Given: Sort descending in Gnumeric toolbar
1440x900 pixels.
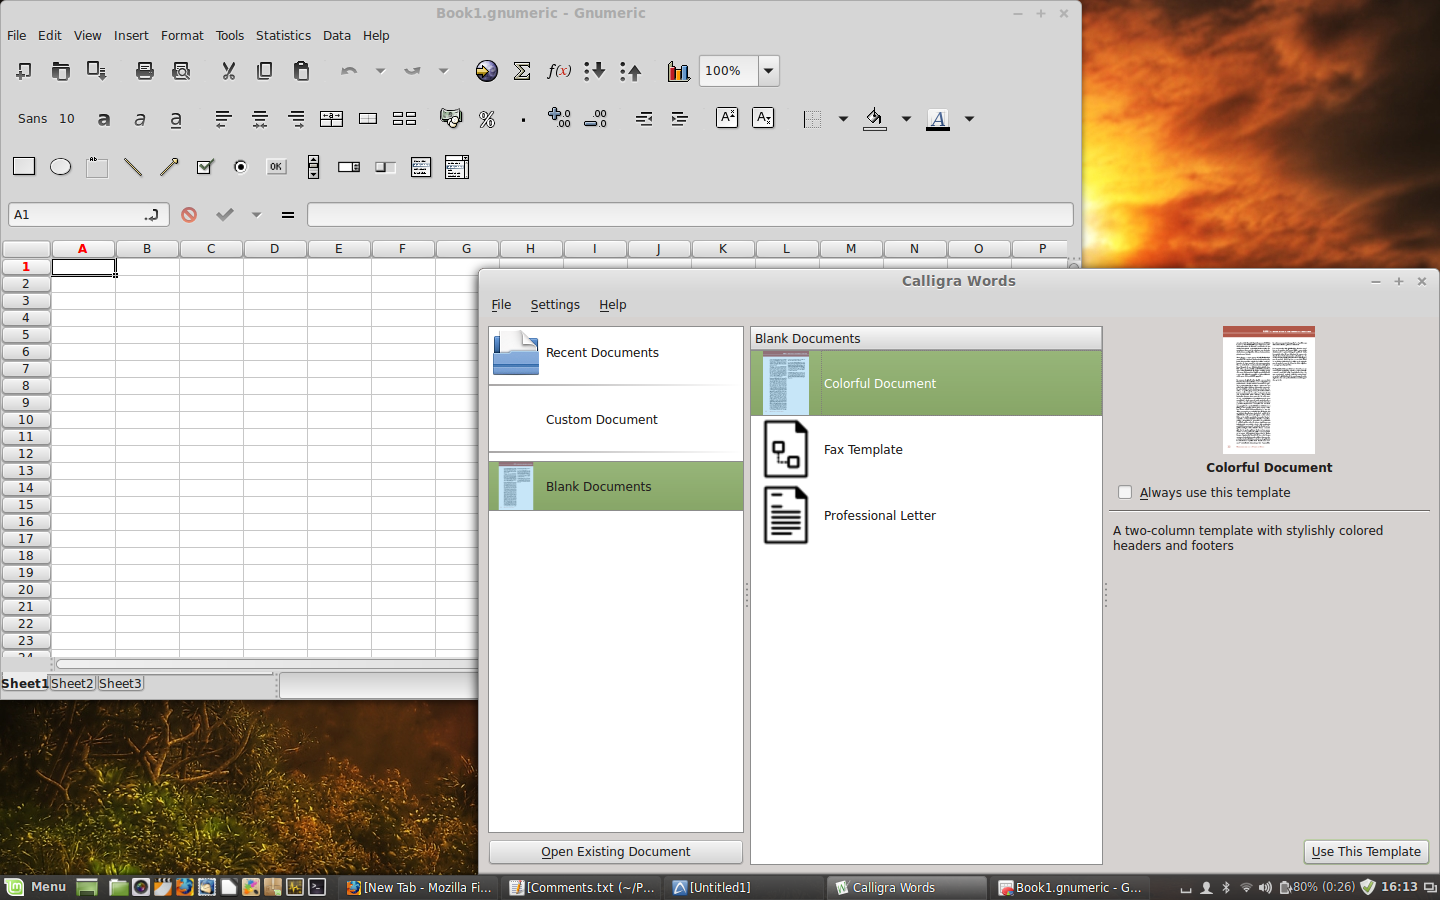Looking at the screenshot, I should click(x=631, y=71).
